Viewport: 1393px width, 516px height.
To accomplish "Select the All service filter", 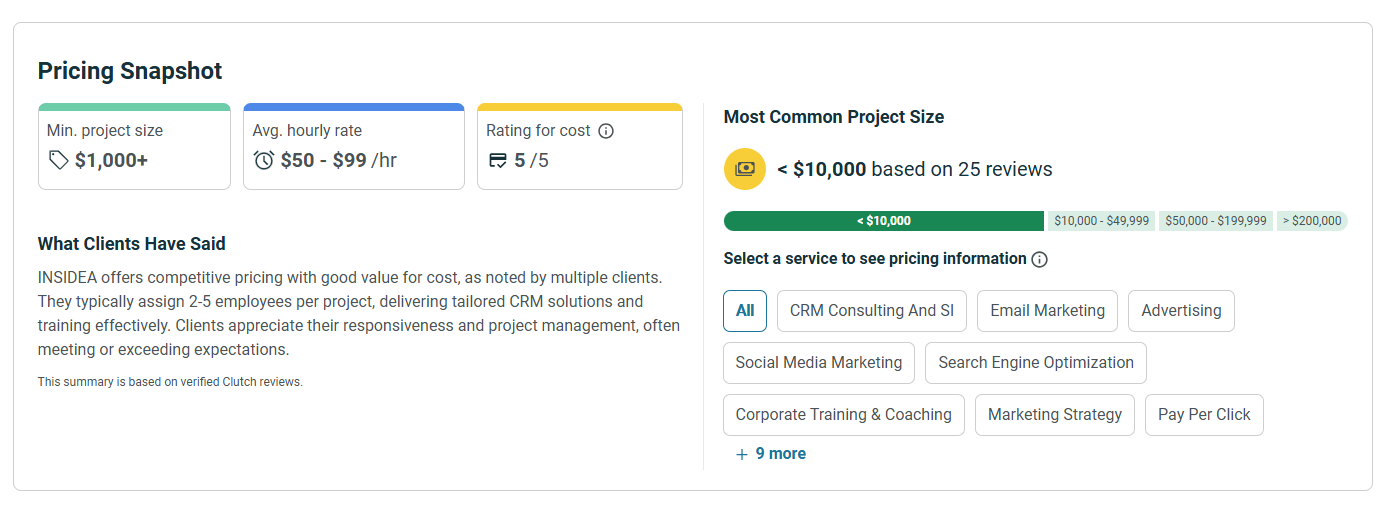I will pyautogui.click(x=745, y=311).
